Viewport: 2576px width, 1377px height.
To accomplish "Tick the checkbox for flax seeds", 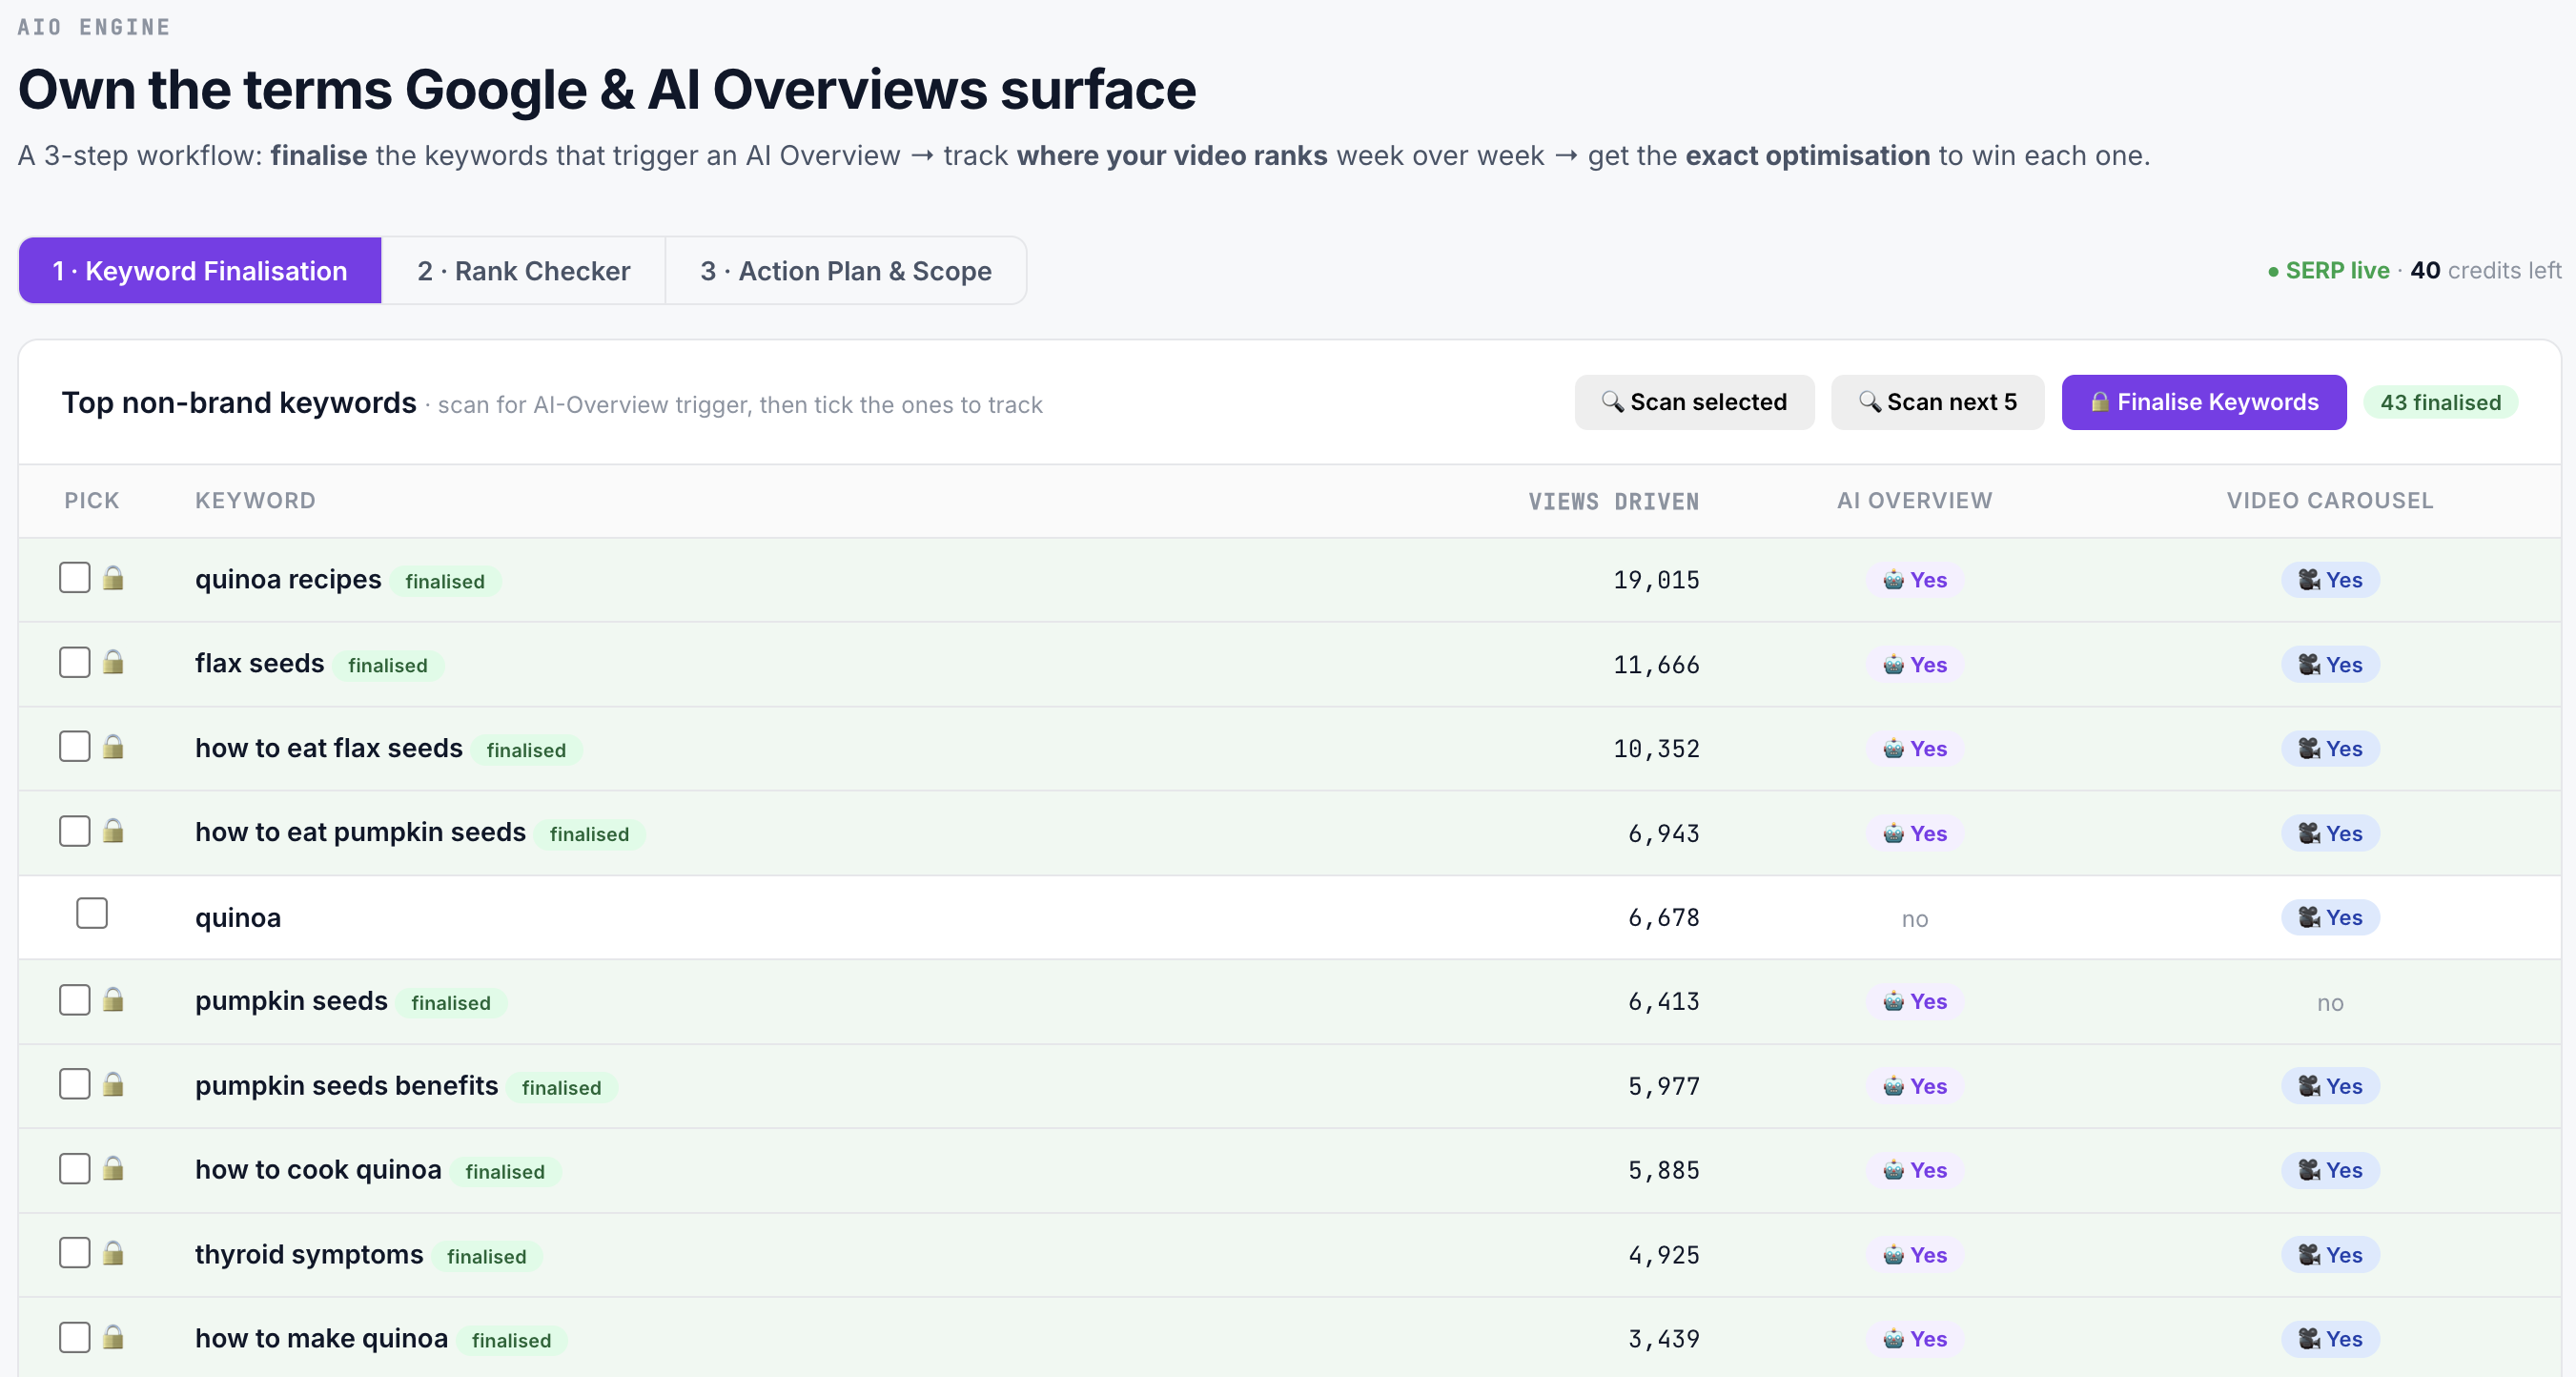I will (x=75, y=662).
